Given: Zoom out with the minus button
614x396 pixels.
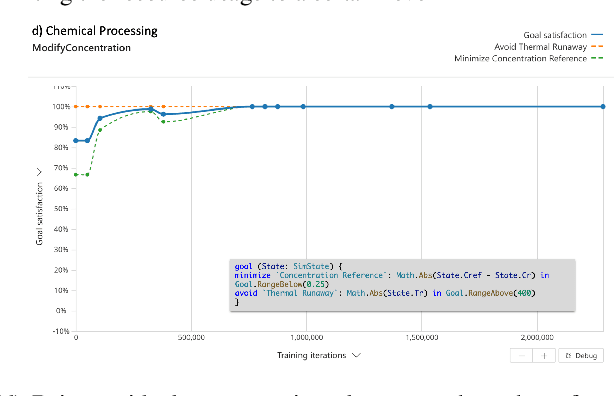Looking at the screenshot, I should [521, 356].
